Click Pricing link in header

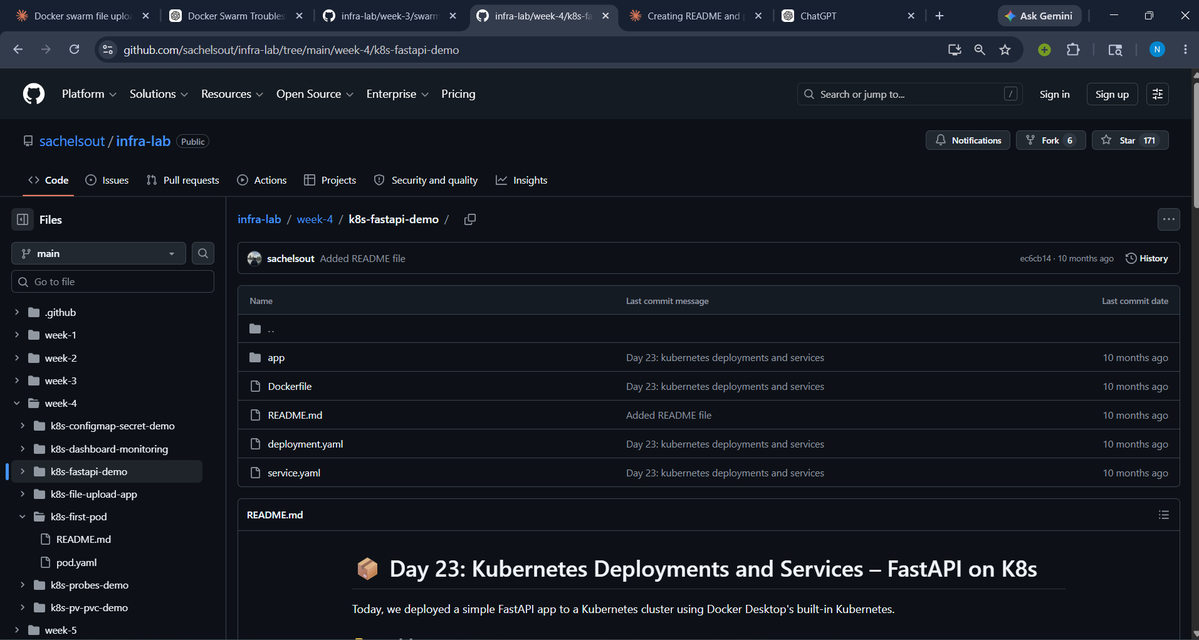(x=458, y=94)
